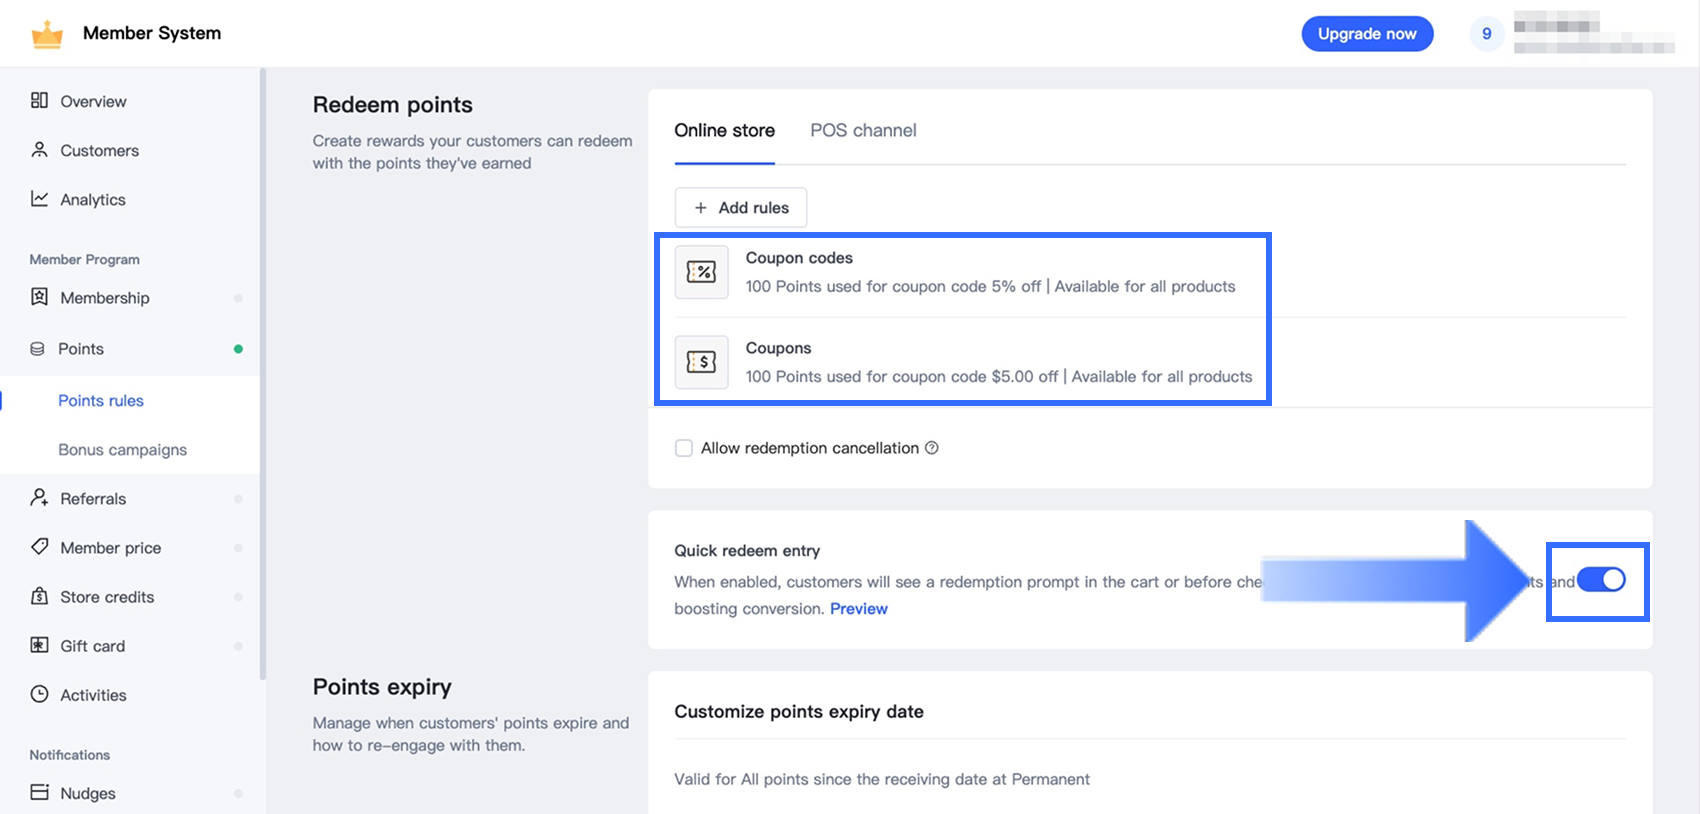Open Analytics via the chart icon
This screenshot has width=1700, height=814.
(x=39, y=199)
